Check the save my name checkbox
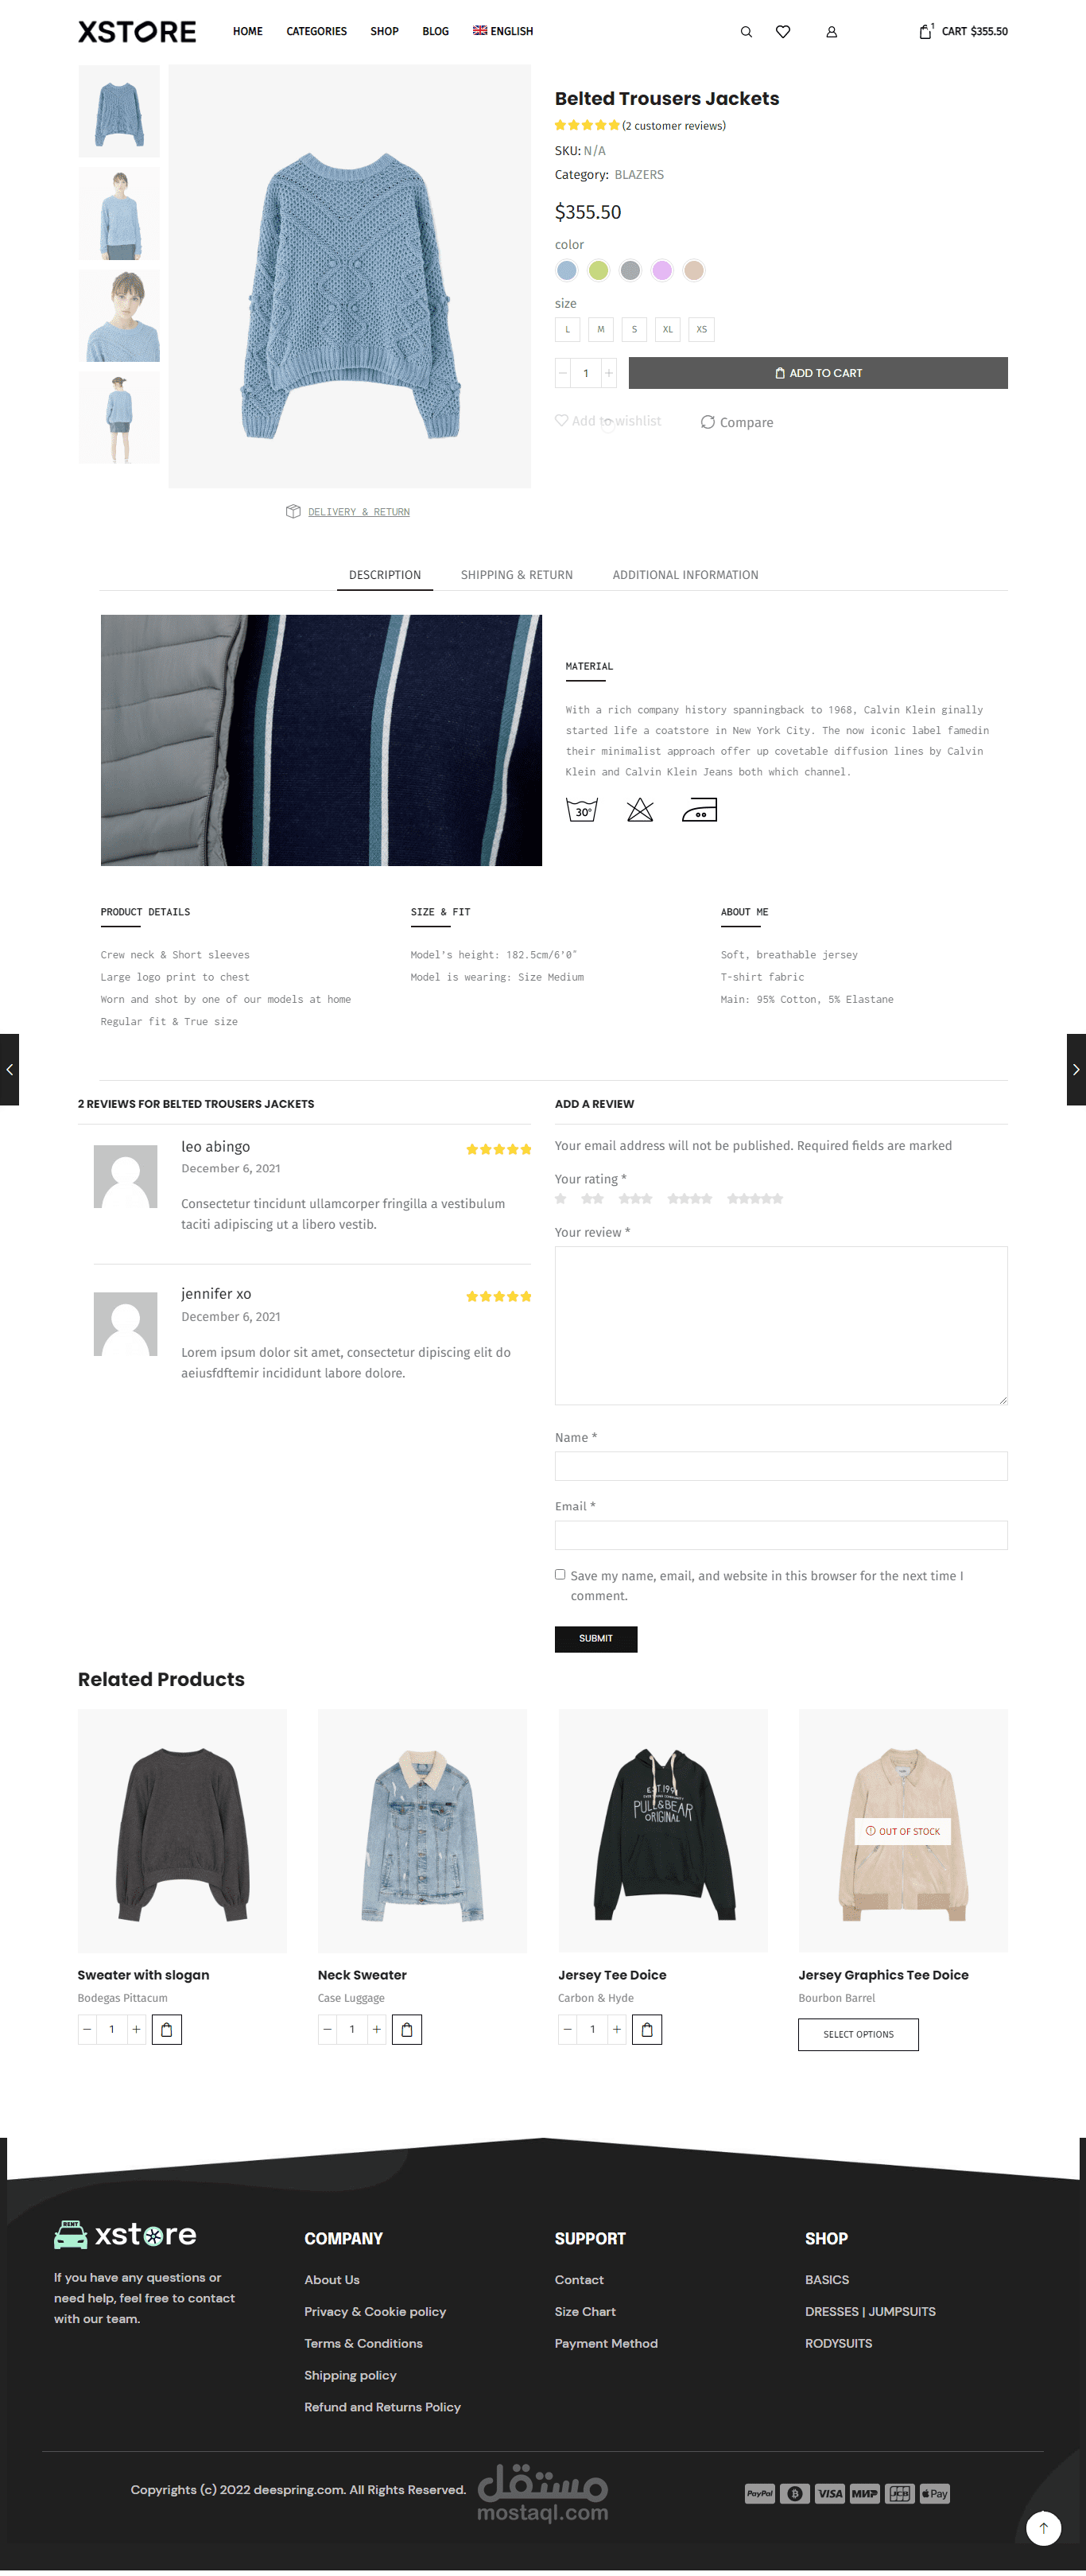The height and width of the screenshot is (2576, 1086). [560, 1574]
